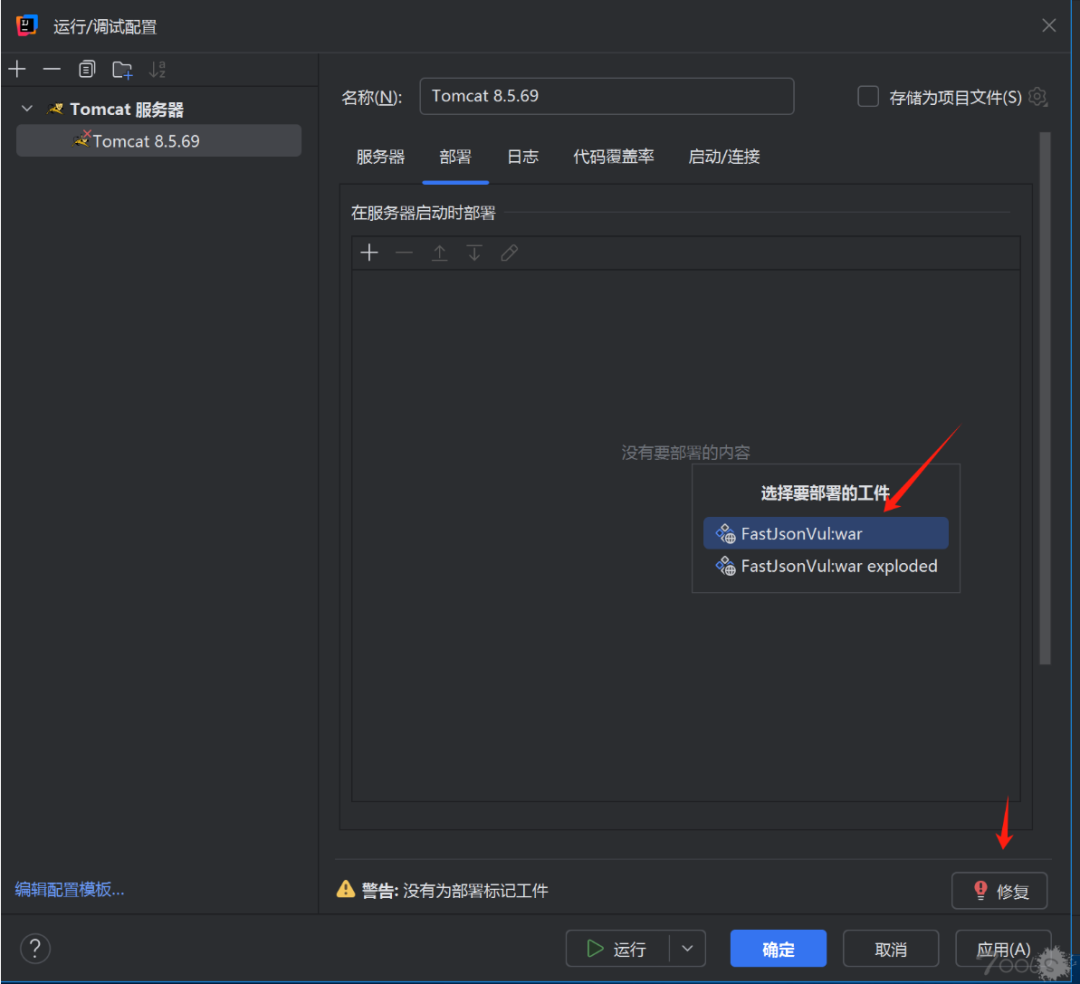Close the 运行/调试配置 dialog
1080x984 pixels.
click(1048, 25)
